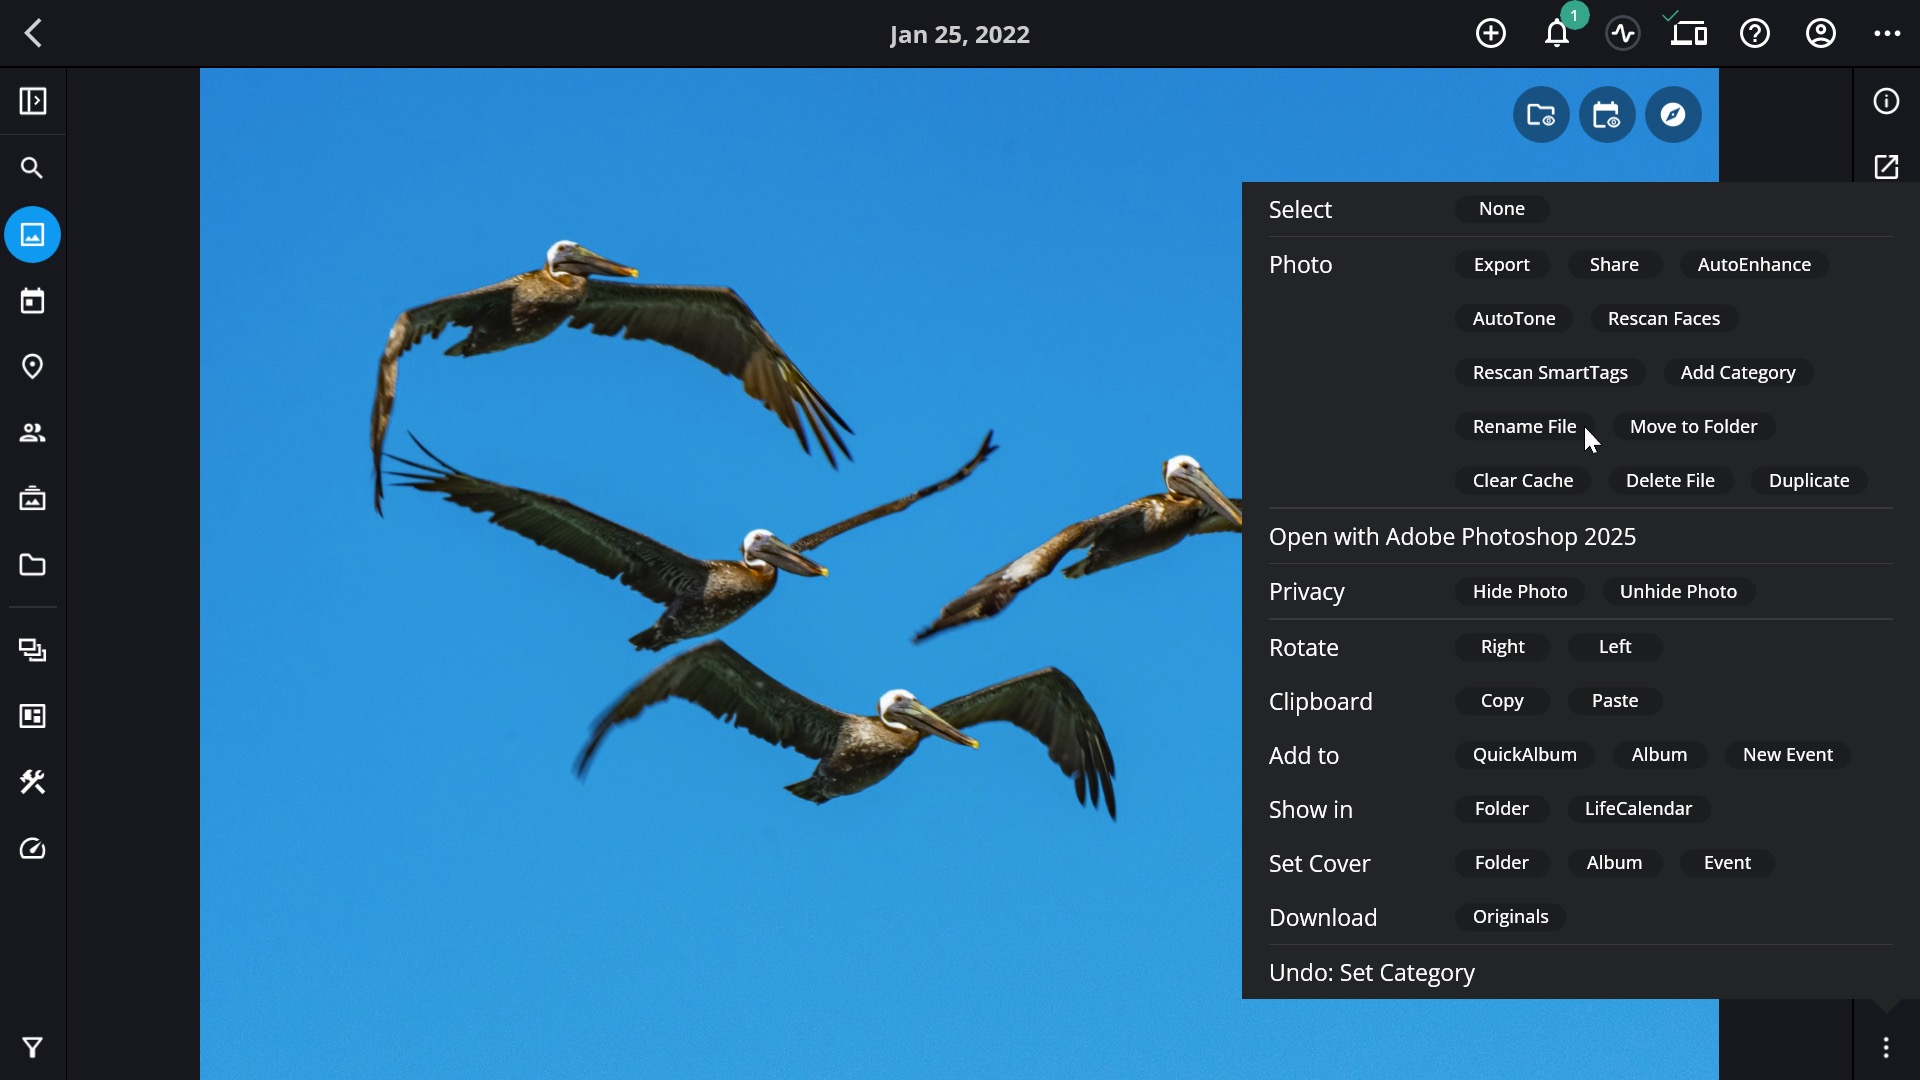Open the calendar view in sidebar

(x=32, y=301)
